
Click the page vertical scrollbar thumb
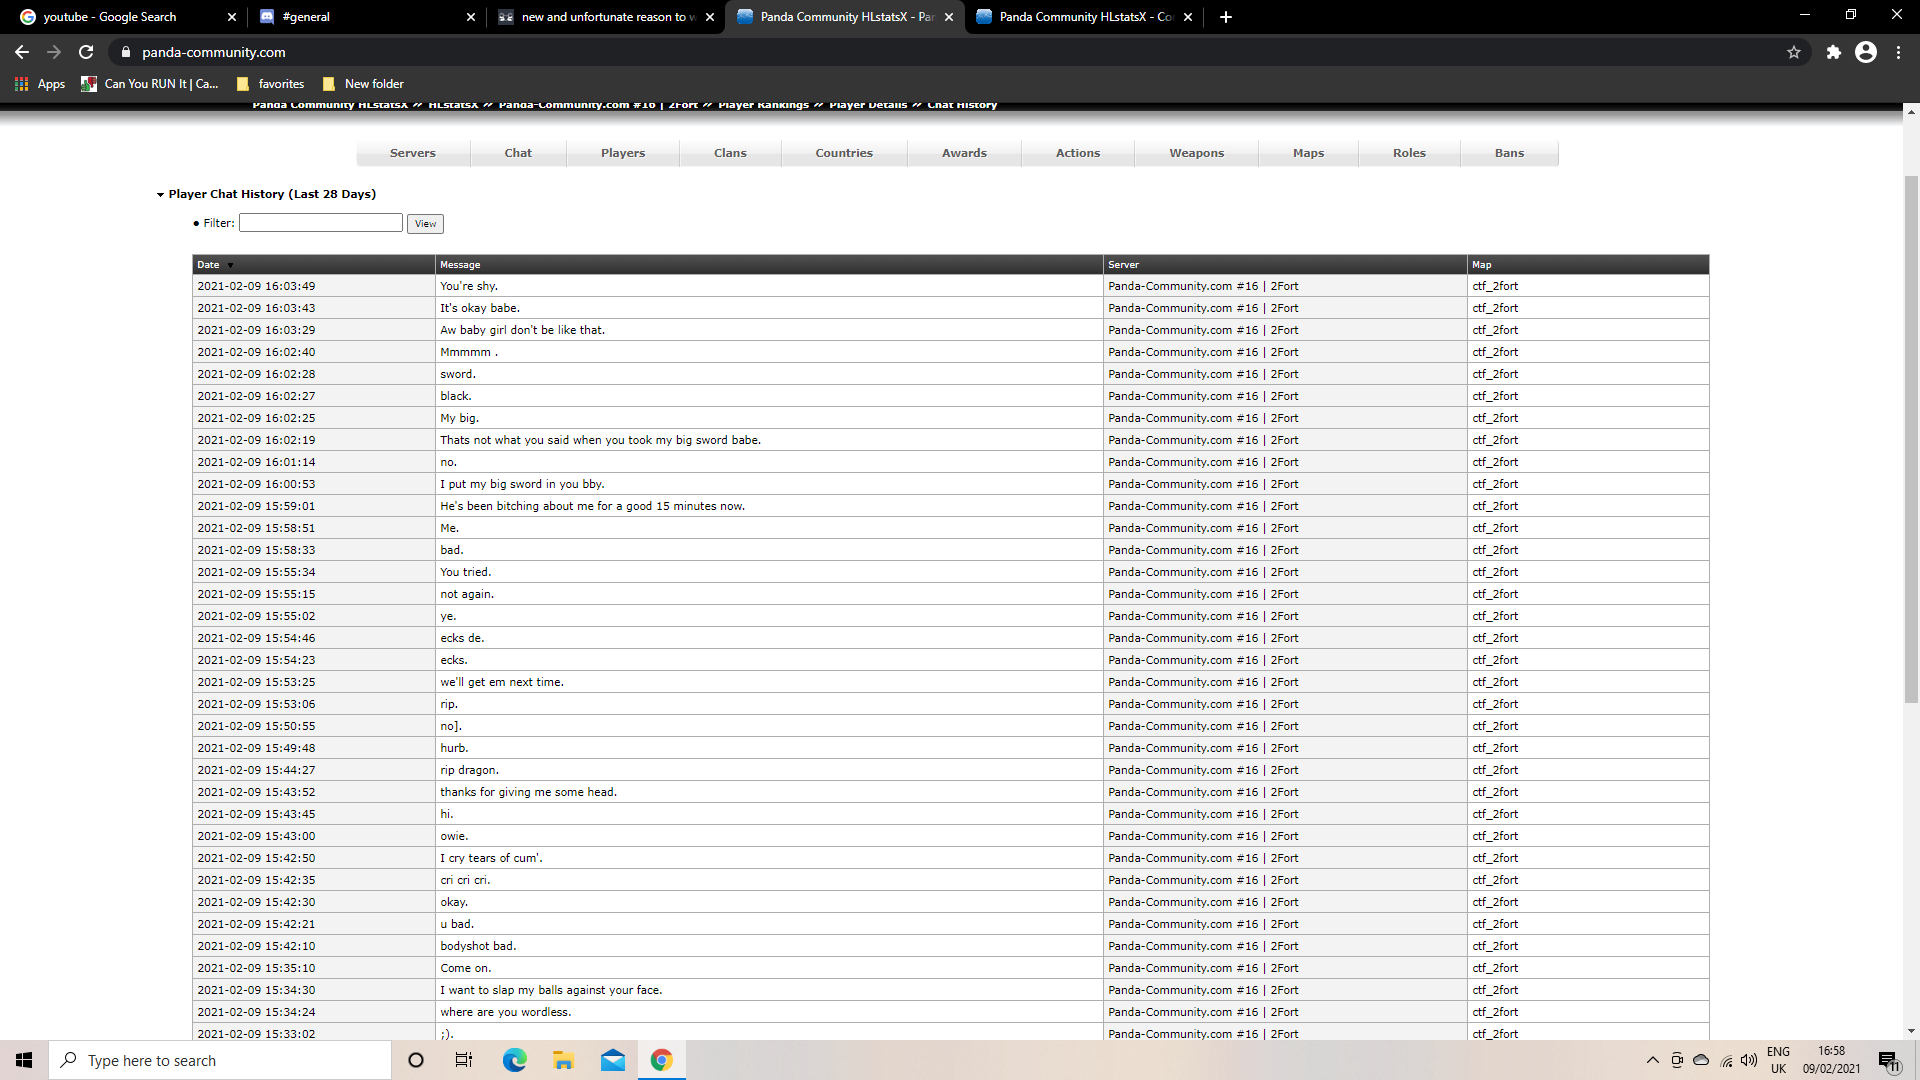[x=1911, y=440]
